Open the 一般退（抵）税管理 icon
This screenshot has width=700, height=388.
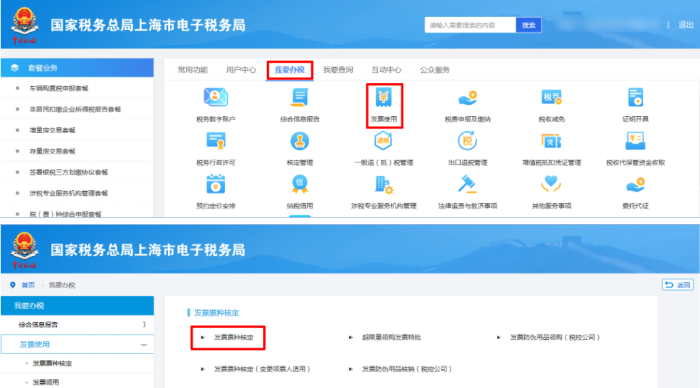pos(383,141)
